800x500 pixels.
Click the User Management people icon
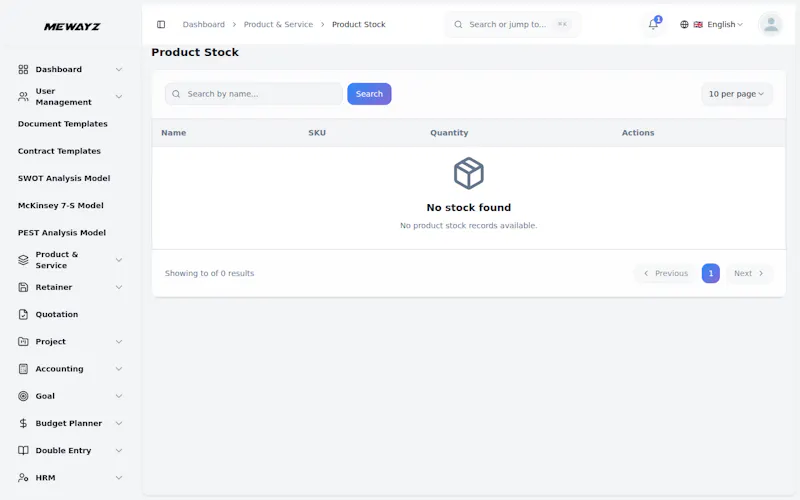tap(23, 96)
